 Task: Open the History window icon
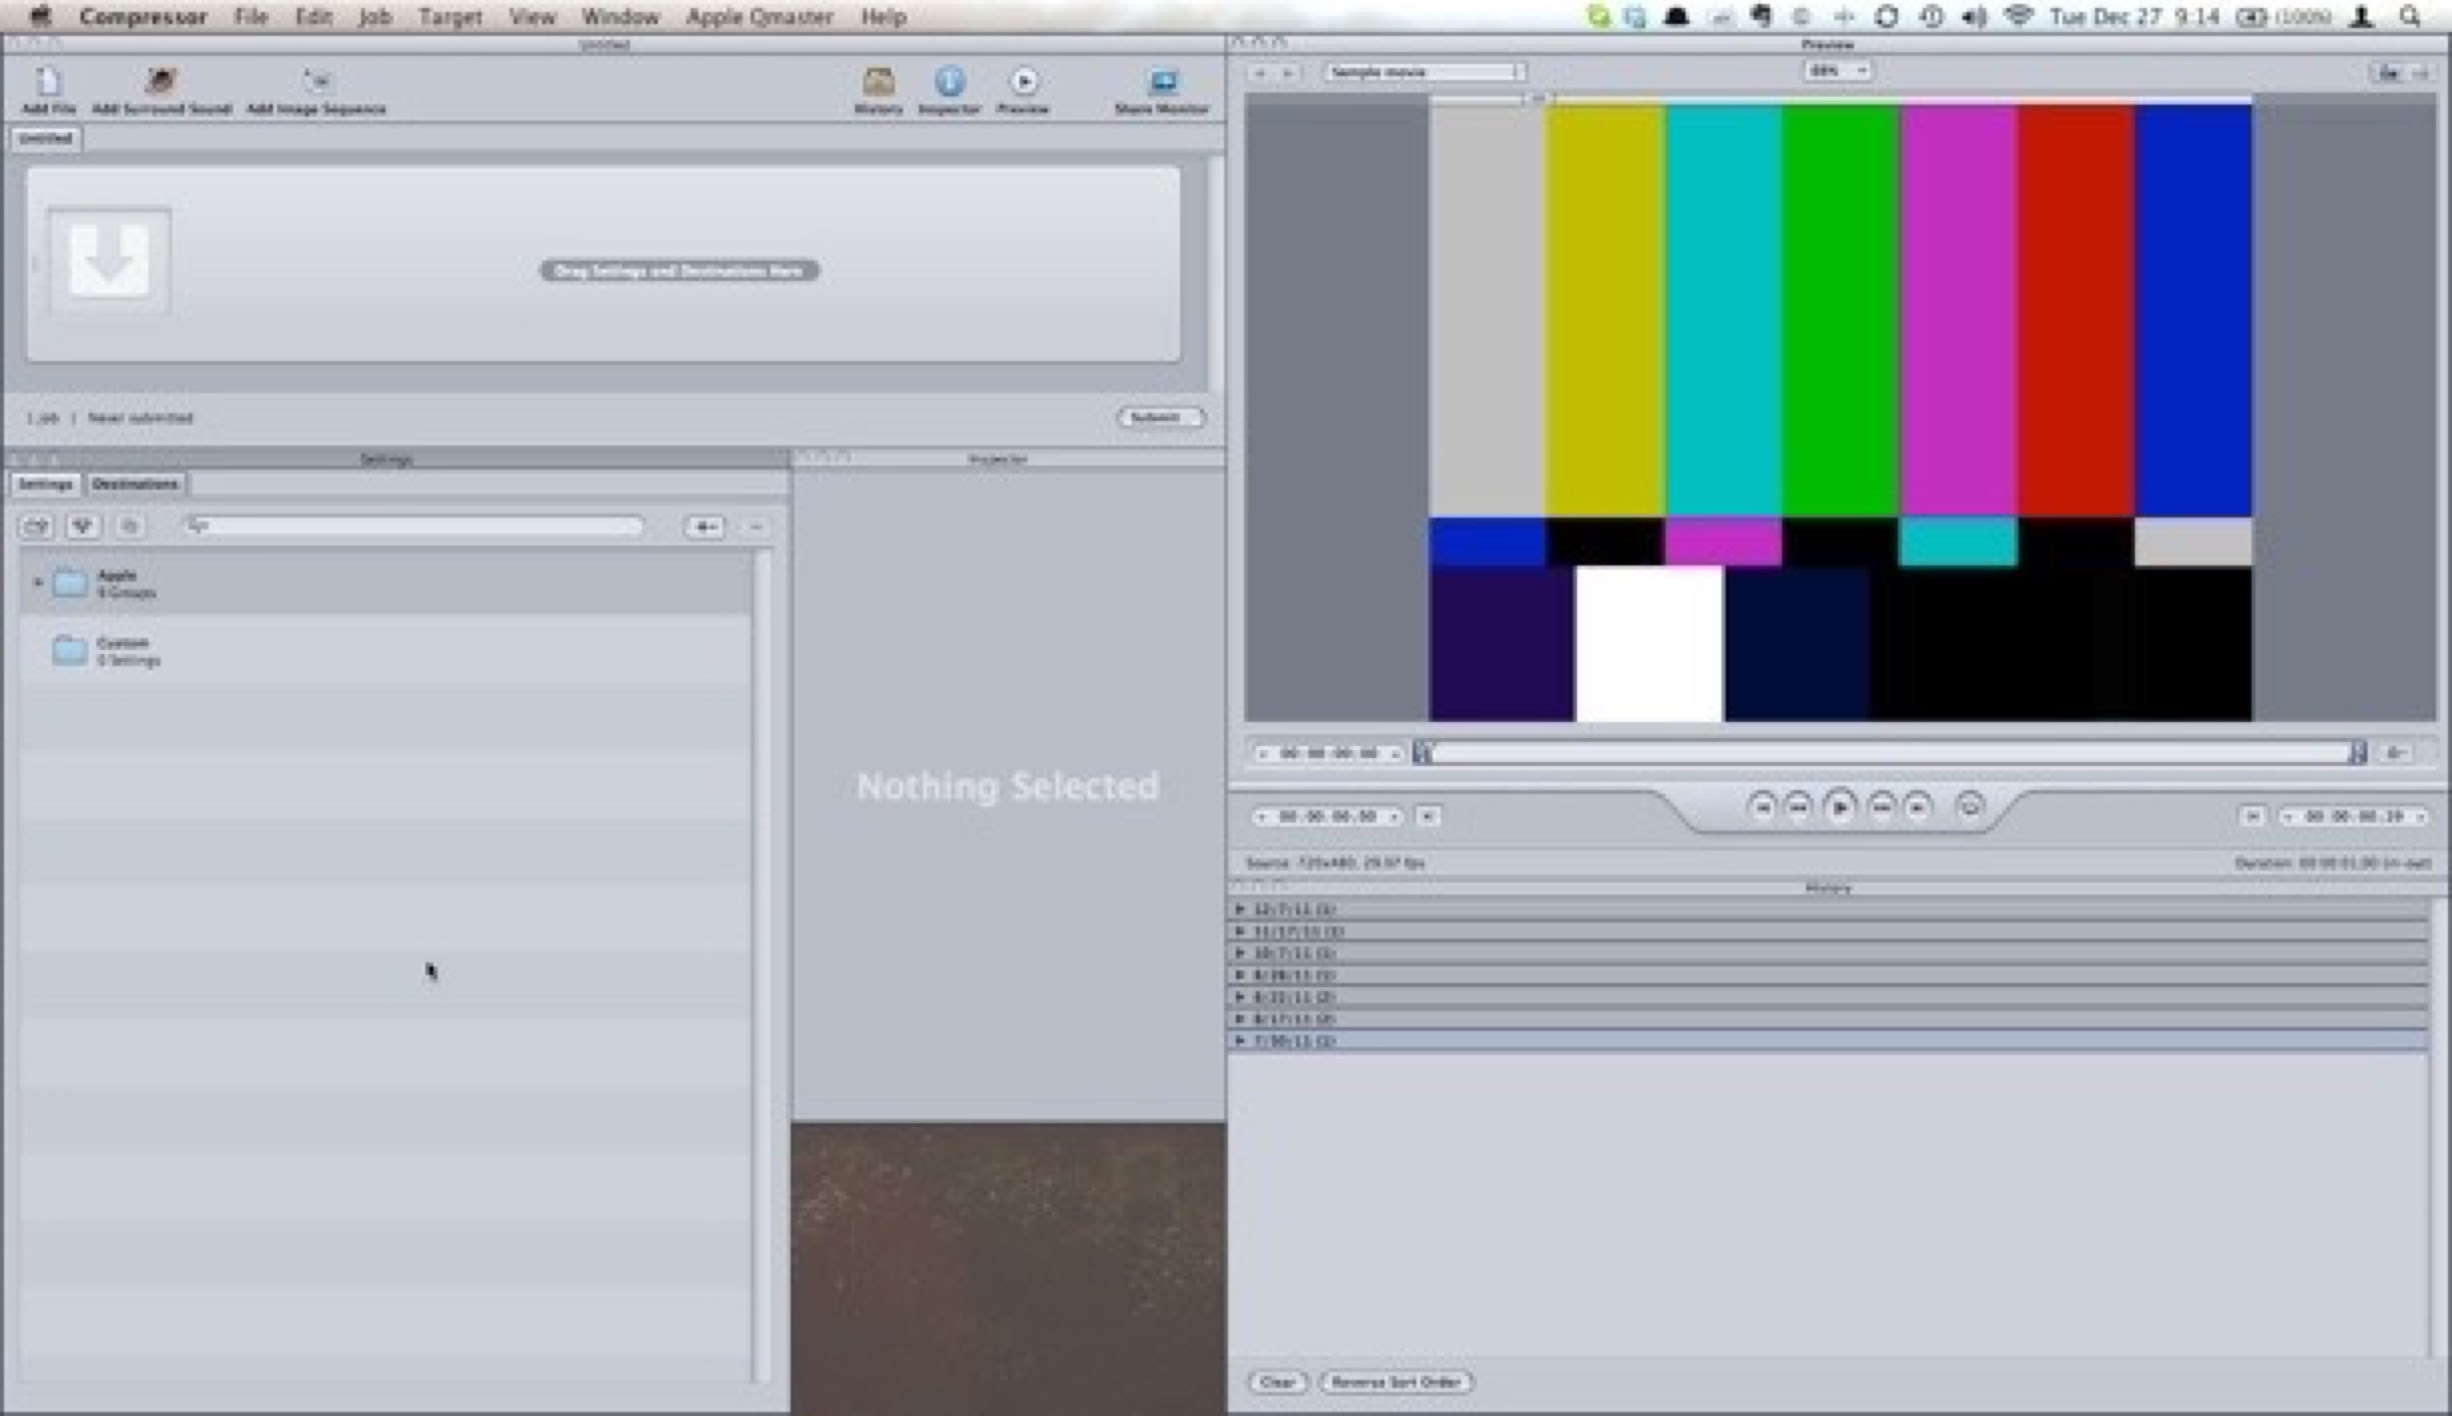(x=878, y=82)
